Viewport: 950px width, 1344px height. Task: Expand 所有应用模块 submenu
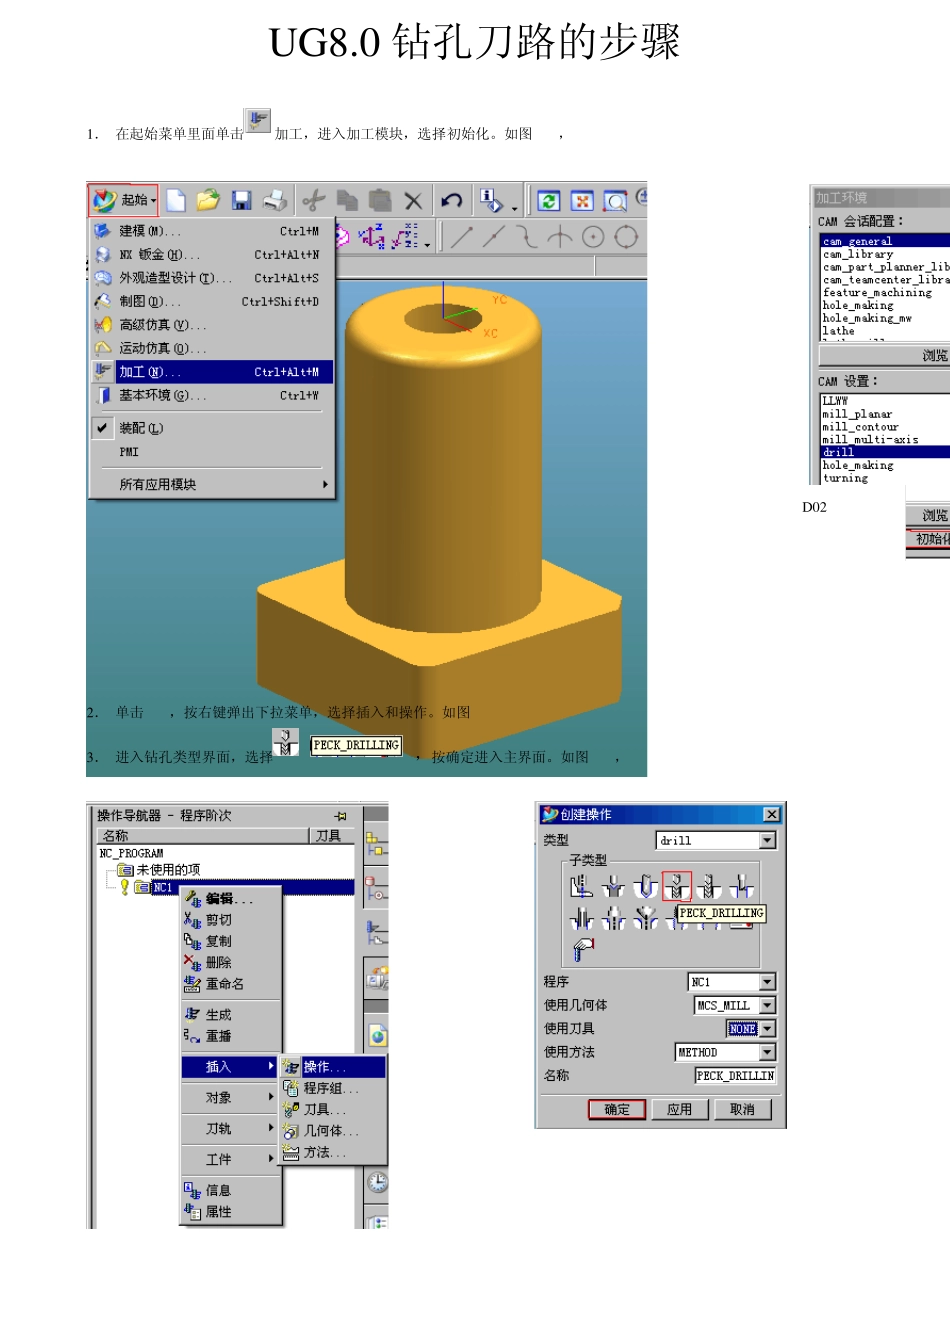click(211, 484)
